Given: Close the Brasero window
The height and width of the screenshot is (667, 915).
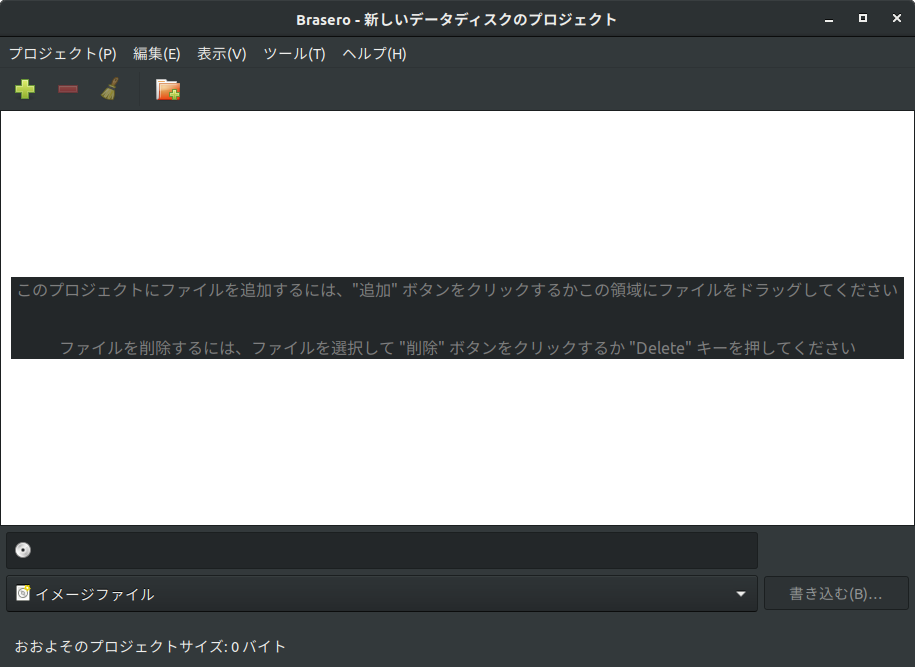Looking at the screenshot, I should click(897, 19).
